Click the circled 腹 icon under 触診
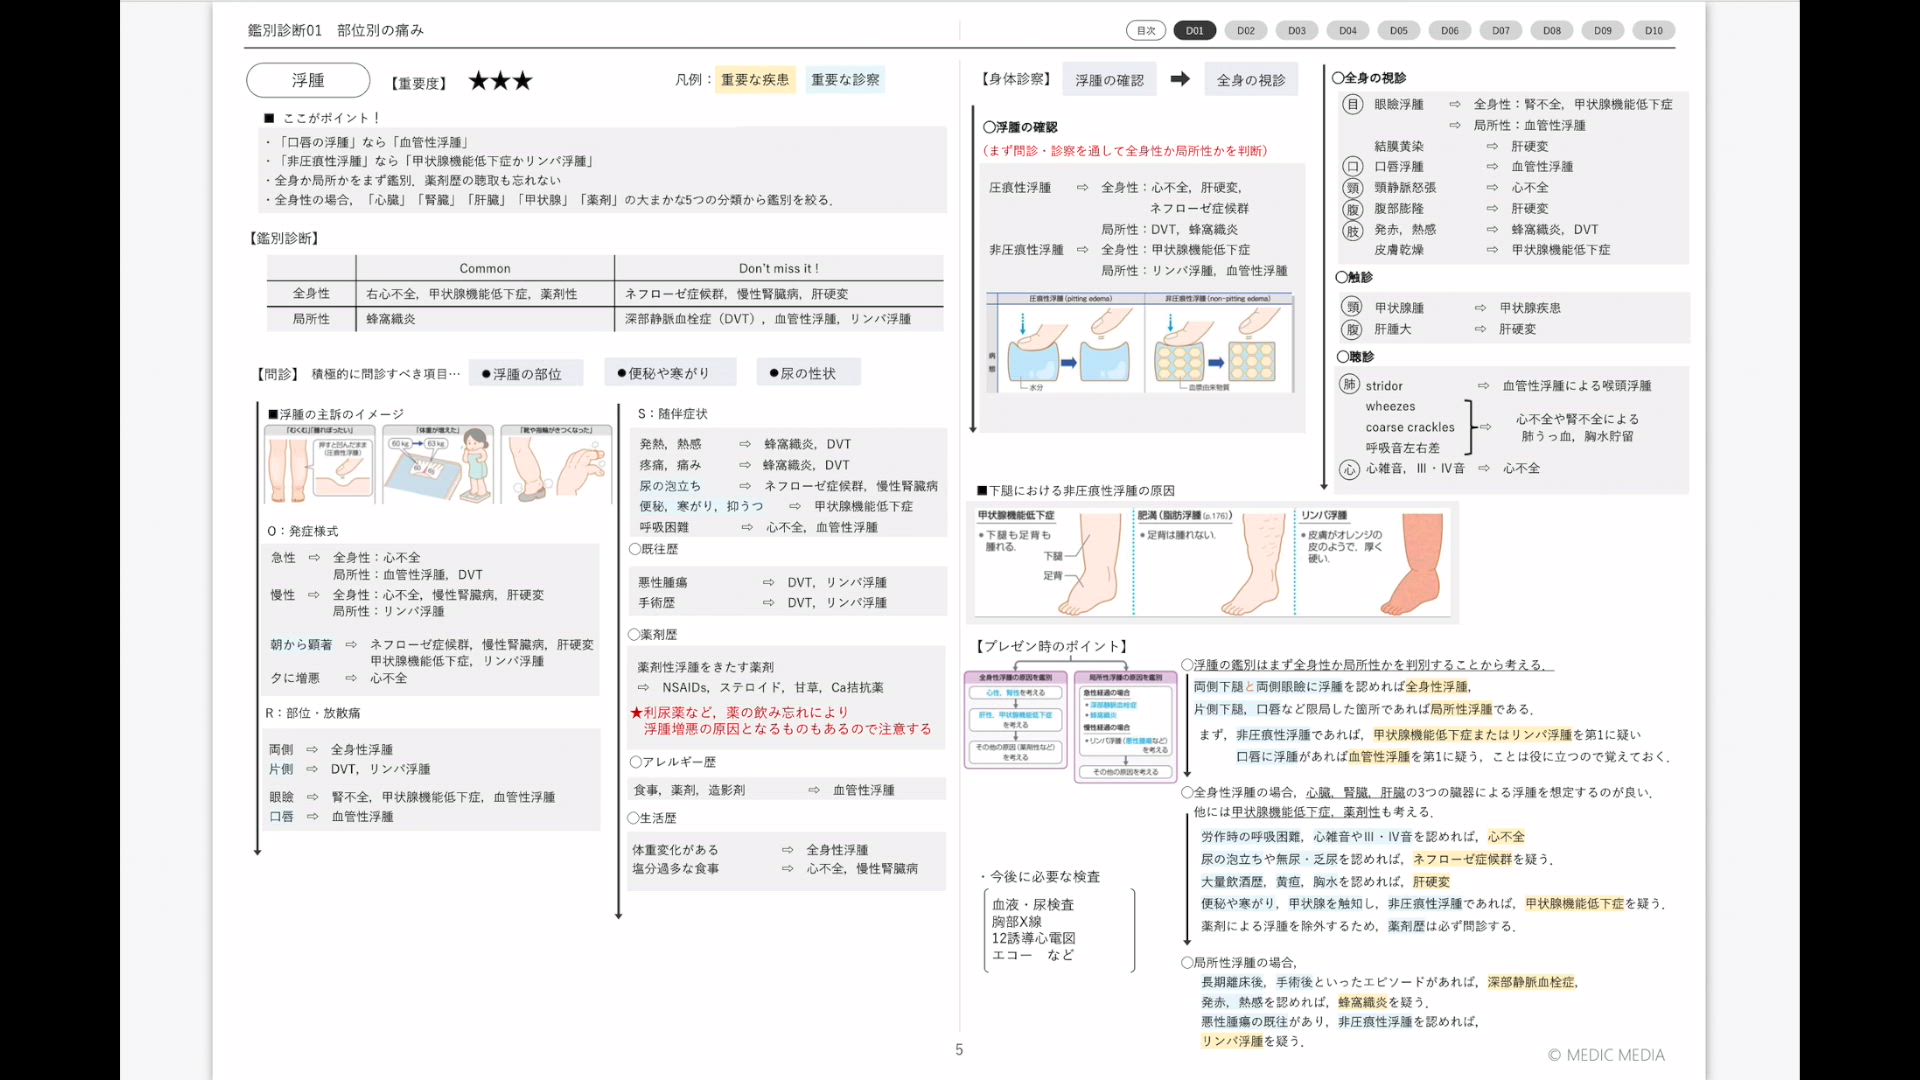The width and height of the screenshot is (1920, 1080). click(x=1352, y=329)
